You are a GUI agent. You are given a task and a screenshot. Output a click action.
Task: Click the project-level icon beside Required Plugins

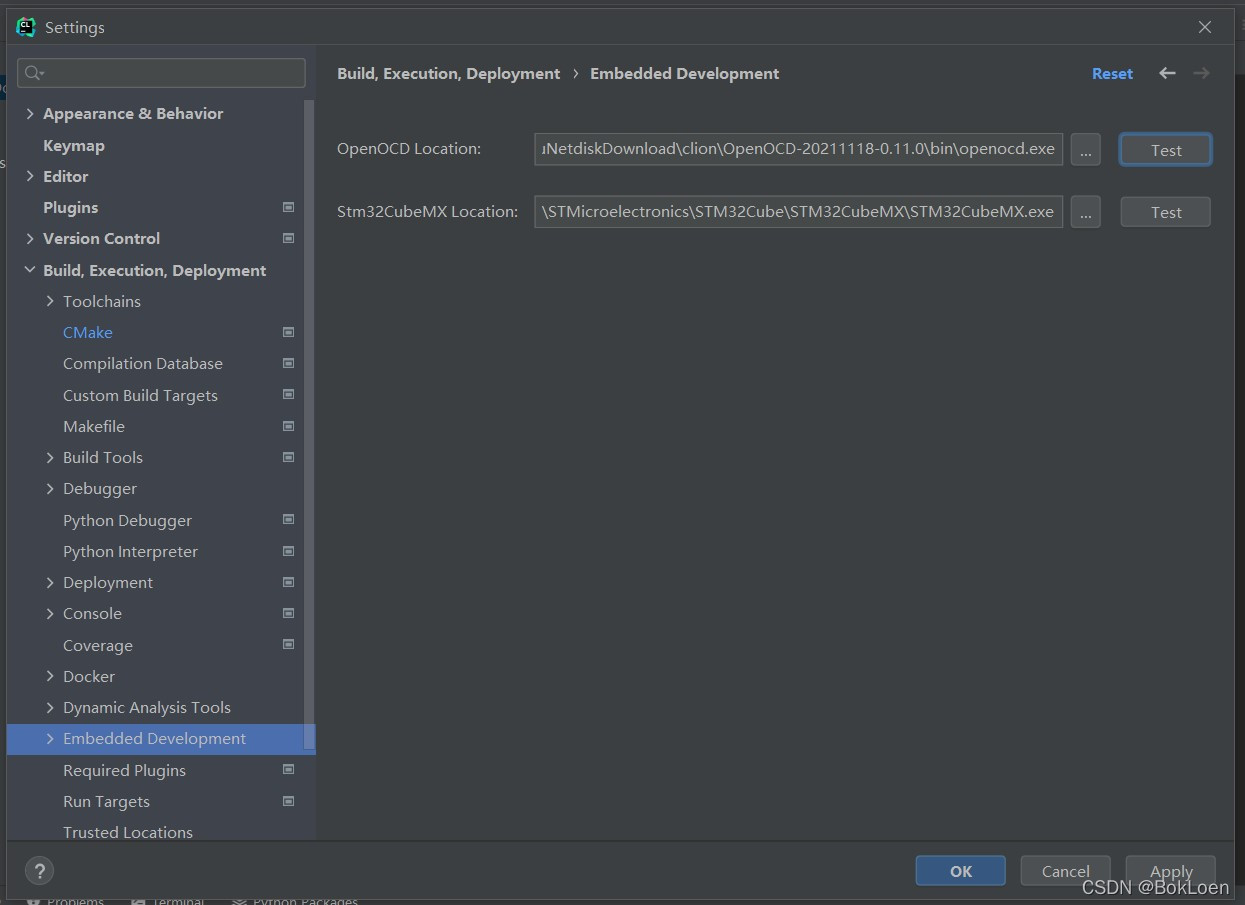288,770
